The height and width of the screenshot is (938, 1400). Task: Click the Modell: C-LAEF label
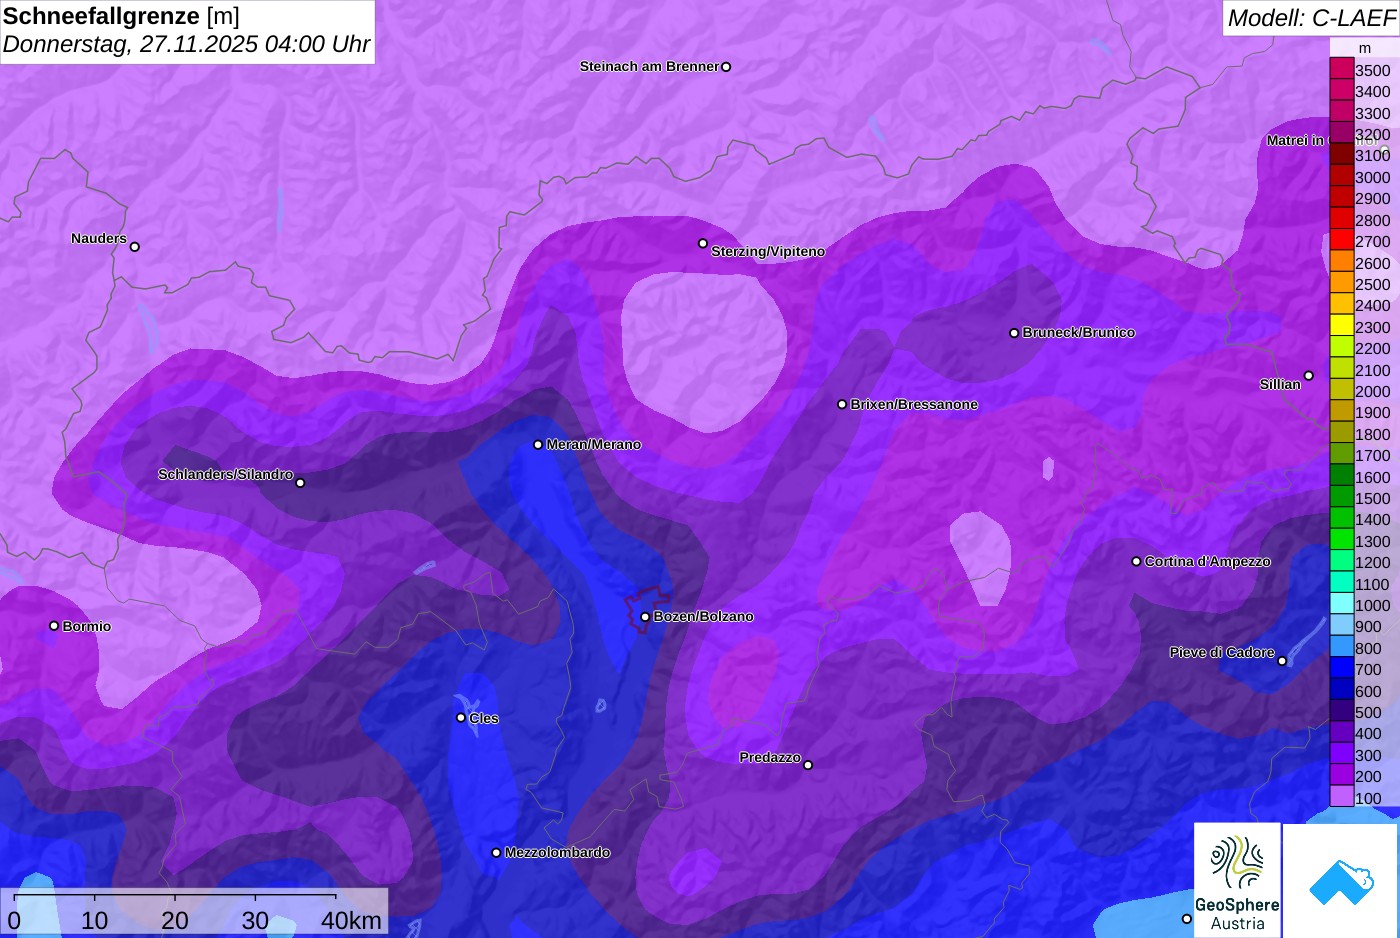(x=1311, y=18)
